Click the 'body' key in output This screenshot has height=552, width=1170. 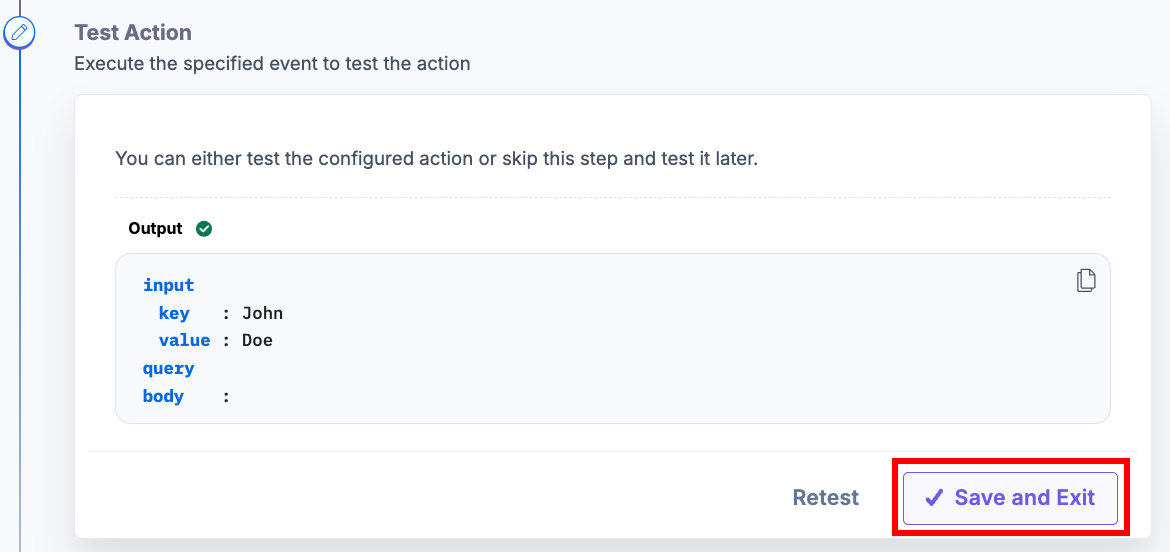(x=163, y=396)
